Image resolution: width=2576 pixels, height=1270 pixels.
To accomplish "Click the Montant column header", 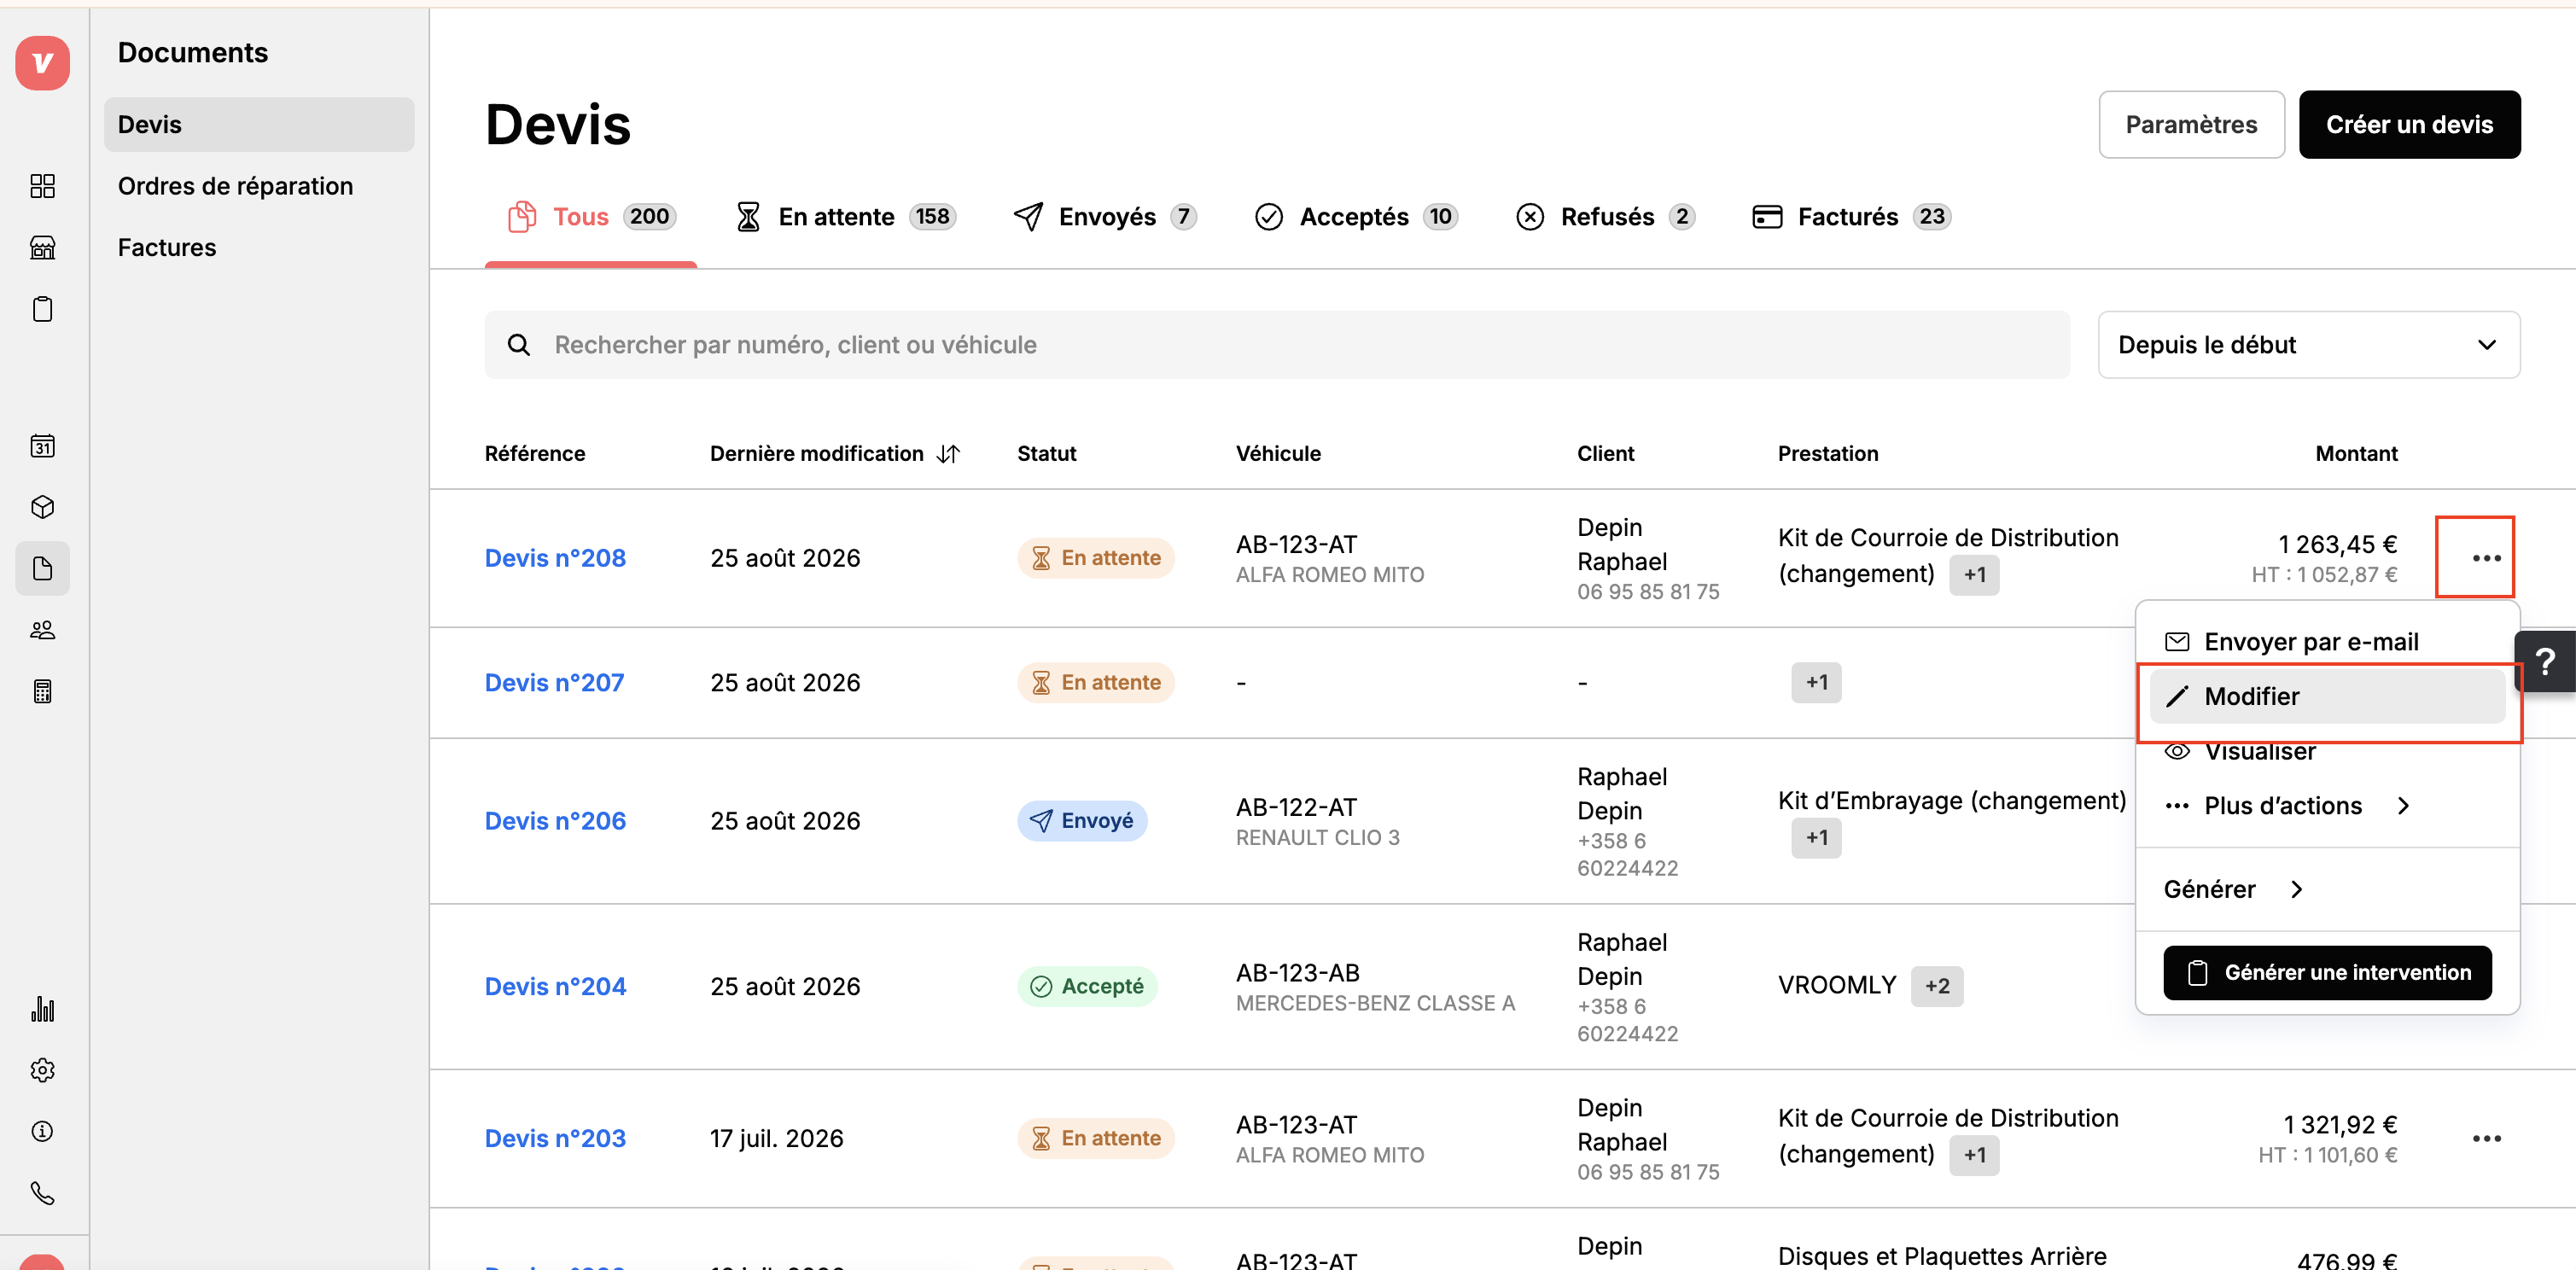I will (2356, 454).
